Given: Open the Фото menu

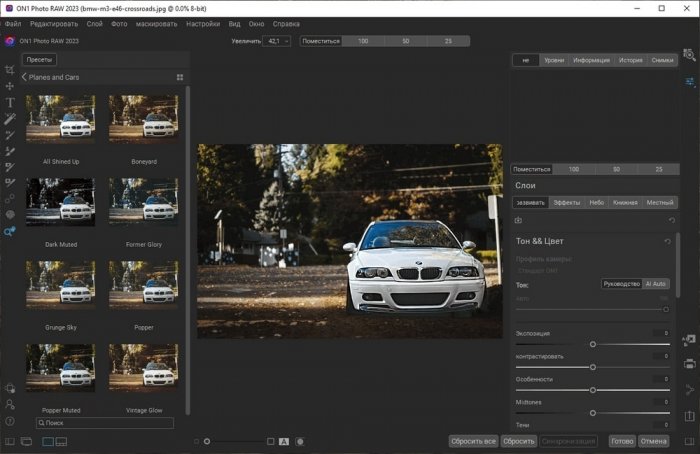Looking at the screenshot, I should click(119, 24).
